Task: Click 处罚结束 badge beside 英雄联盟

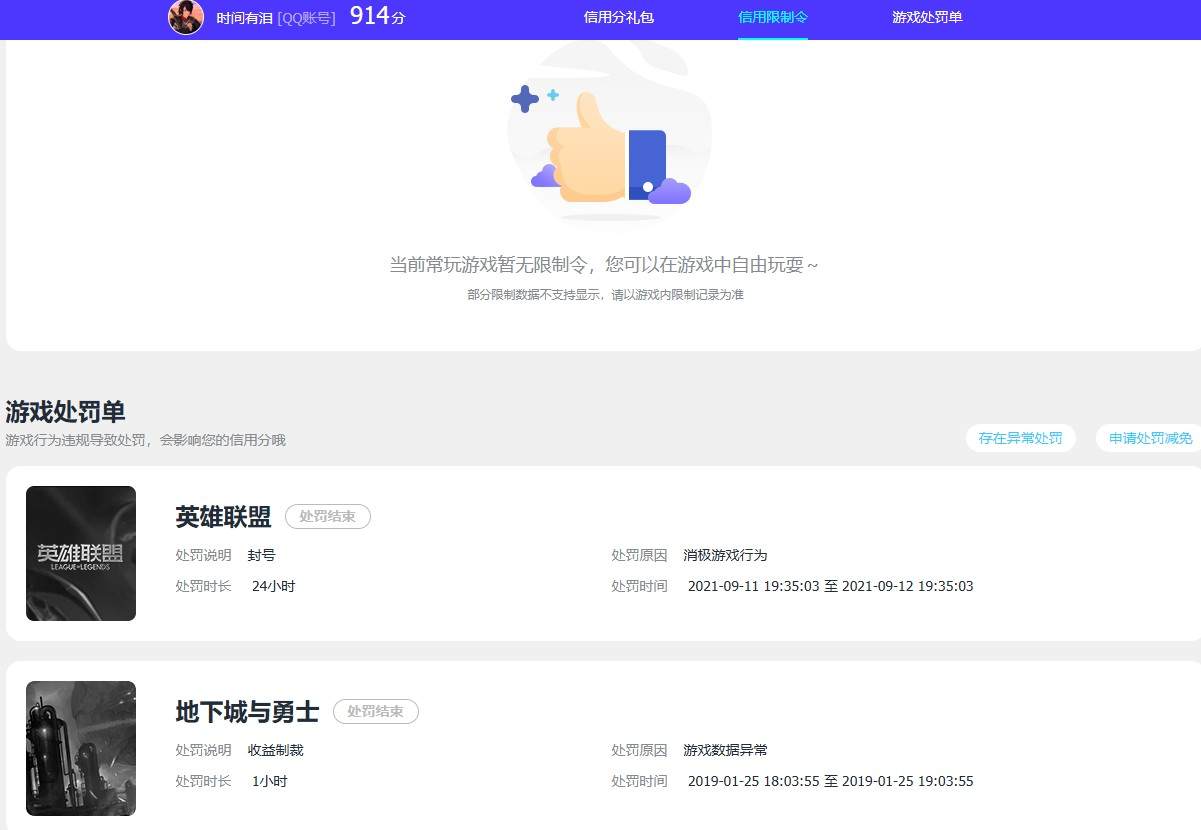Action: coord(328,517)
